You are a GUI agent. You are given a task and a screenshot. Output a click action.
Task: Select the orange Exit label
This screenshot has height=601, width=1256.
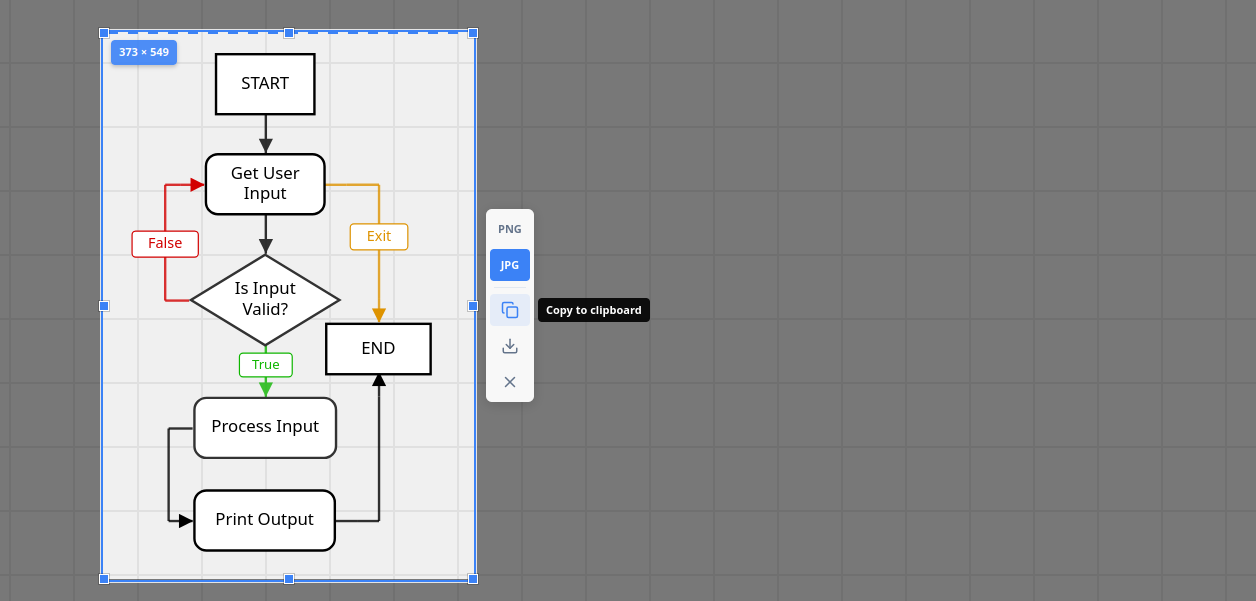pyautogui.click(x=379, y=236)
